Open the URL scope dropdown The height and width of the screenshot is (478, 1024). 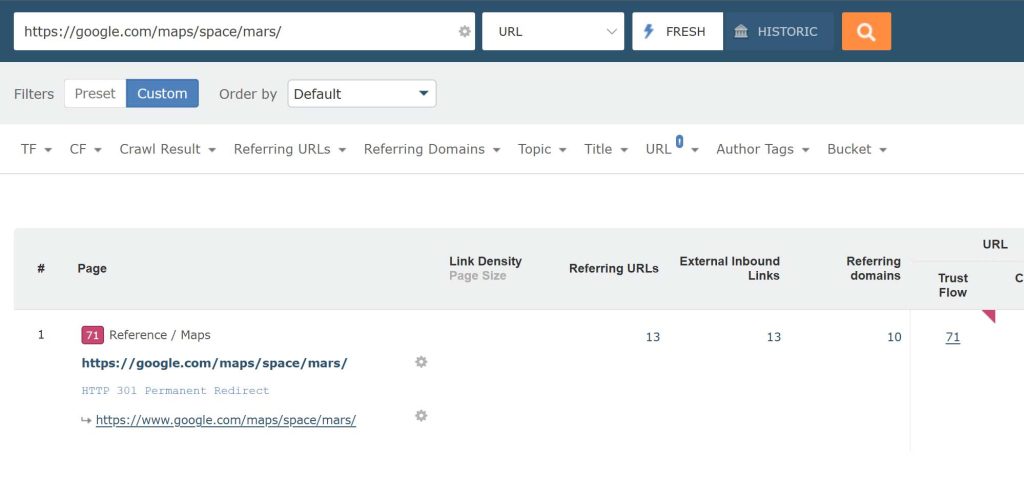[553, 31]
